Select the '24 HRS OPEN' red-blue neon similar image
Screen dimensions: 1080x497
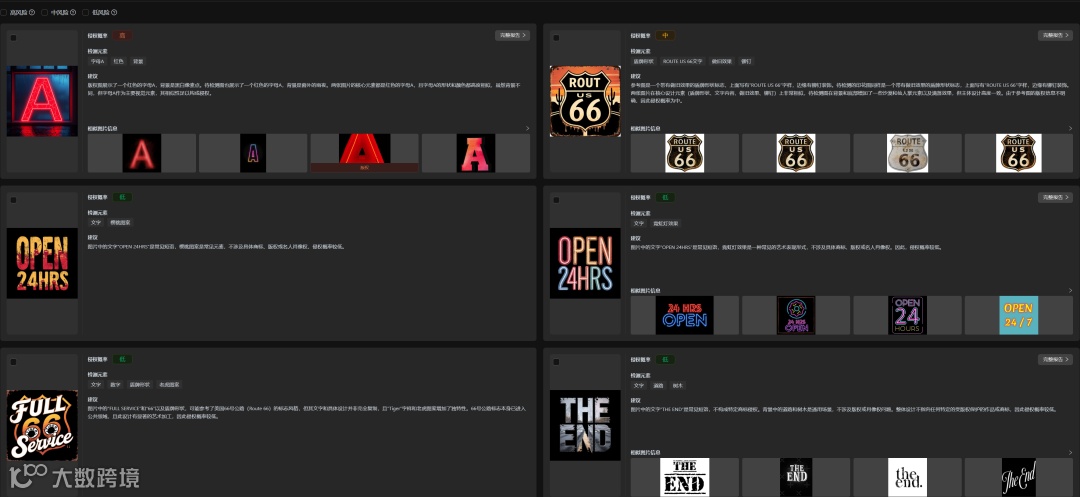coord(685,315)
